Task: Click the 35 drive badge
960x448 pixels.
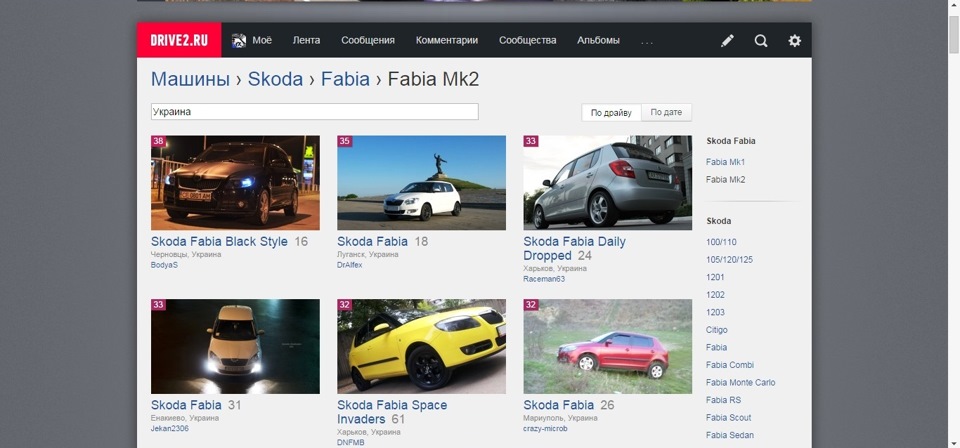Action: point(345,141)
